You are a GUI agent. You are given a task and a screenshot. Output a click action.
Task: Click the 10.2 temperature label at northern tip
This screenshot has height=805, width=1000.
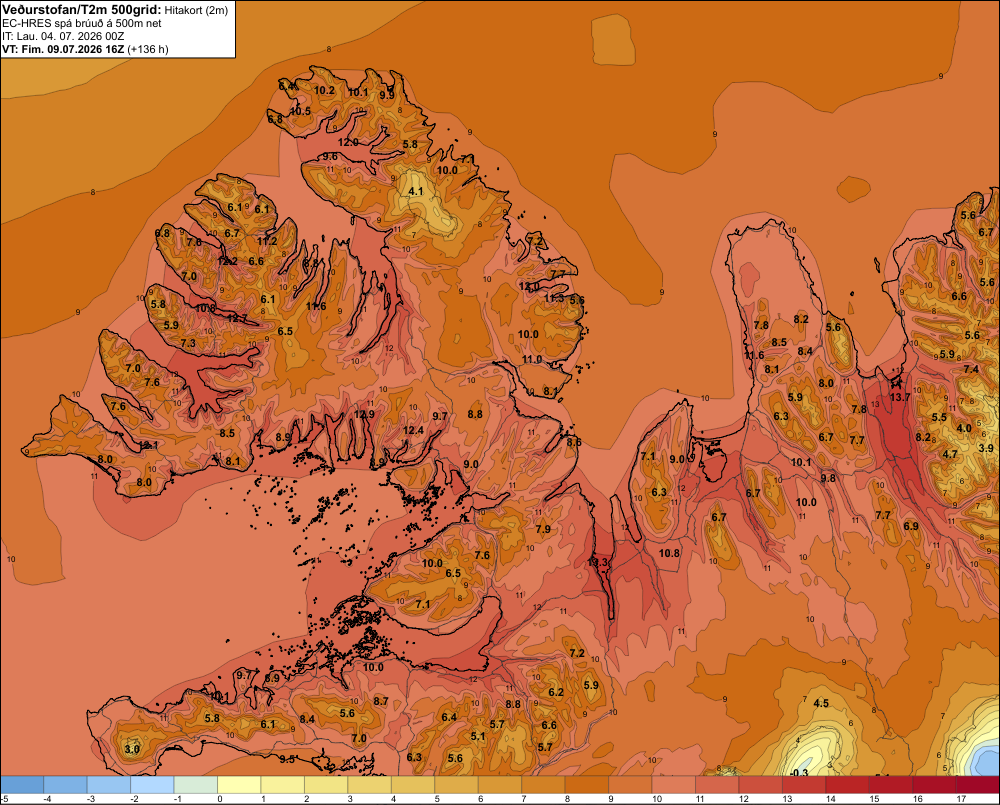tap(324, 91)
